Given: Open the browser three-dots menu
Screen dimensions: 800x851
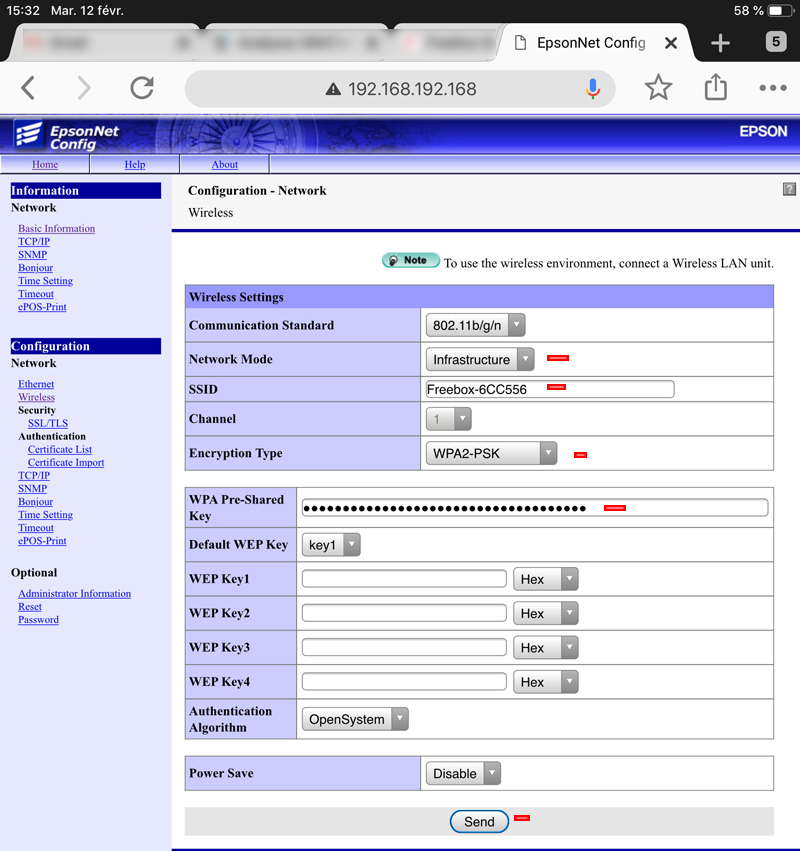Looking at the screenshot, I should pyautogui.click(x=773, y=87).
